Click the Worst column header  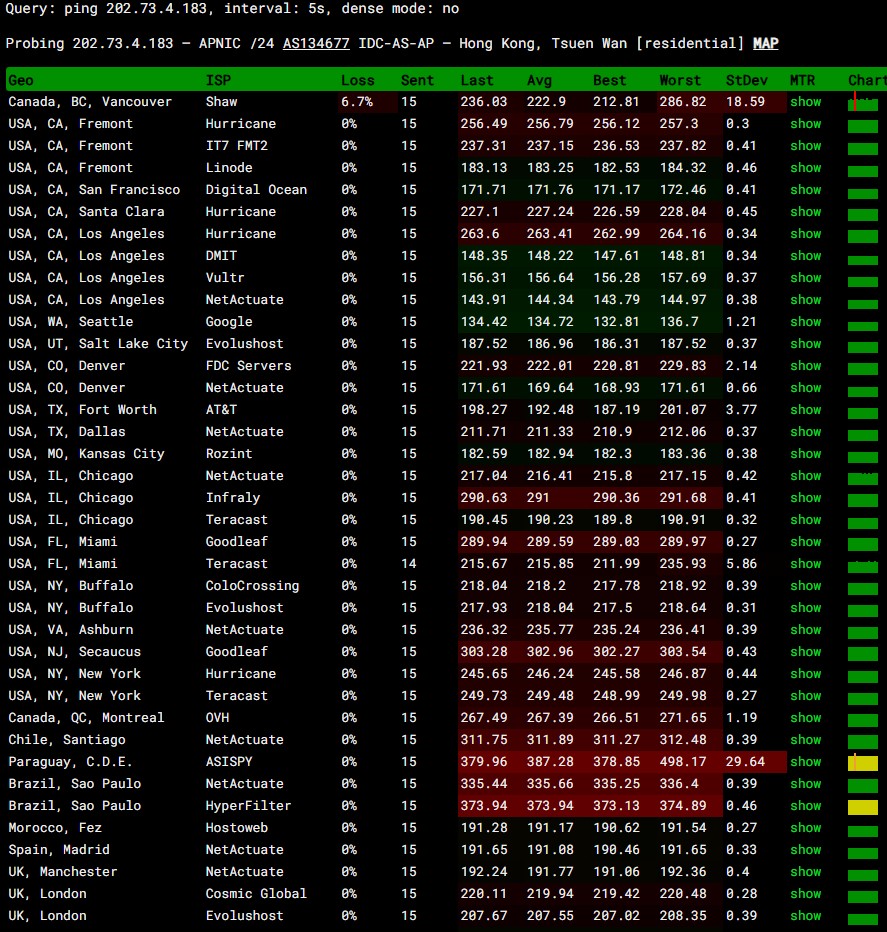(x=680, y=80)
